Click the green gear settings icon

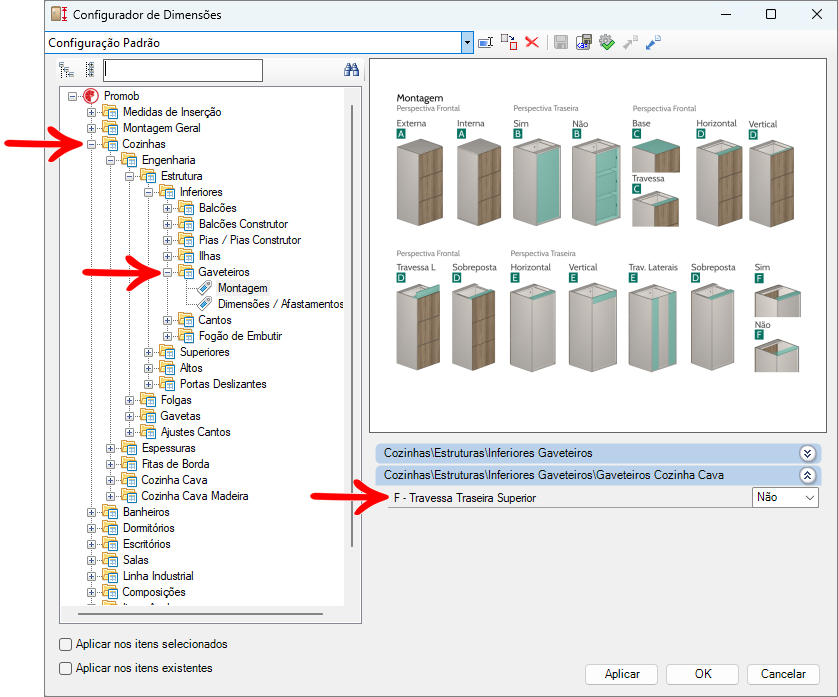(x=606, y=43)
